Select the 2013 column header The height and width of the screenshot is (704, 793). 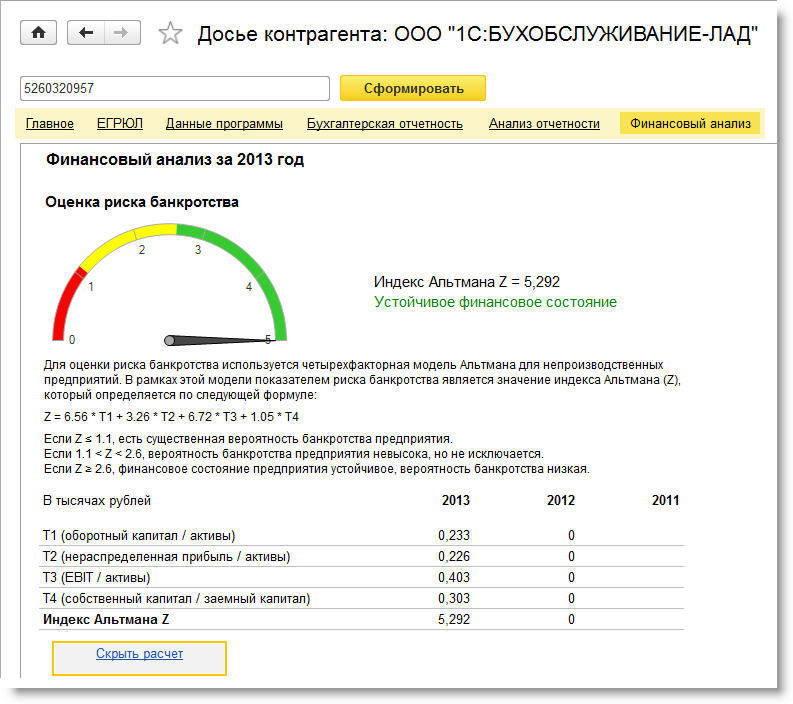click(x=455, y=500)
